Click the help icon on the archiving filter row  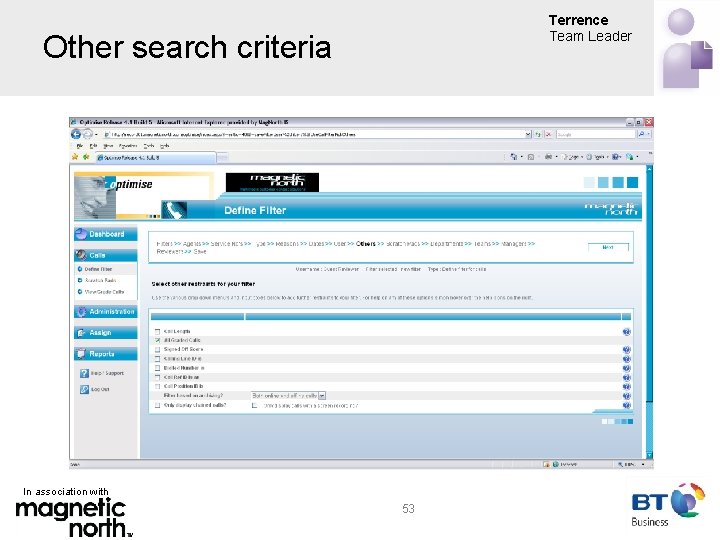(x=626, y=396)
